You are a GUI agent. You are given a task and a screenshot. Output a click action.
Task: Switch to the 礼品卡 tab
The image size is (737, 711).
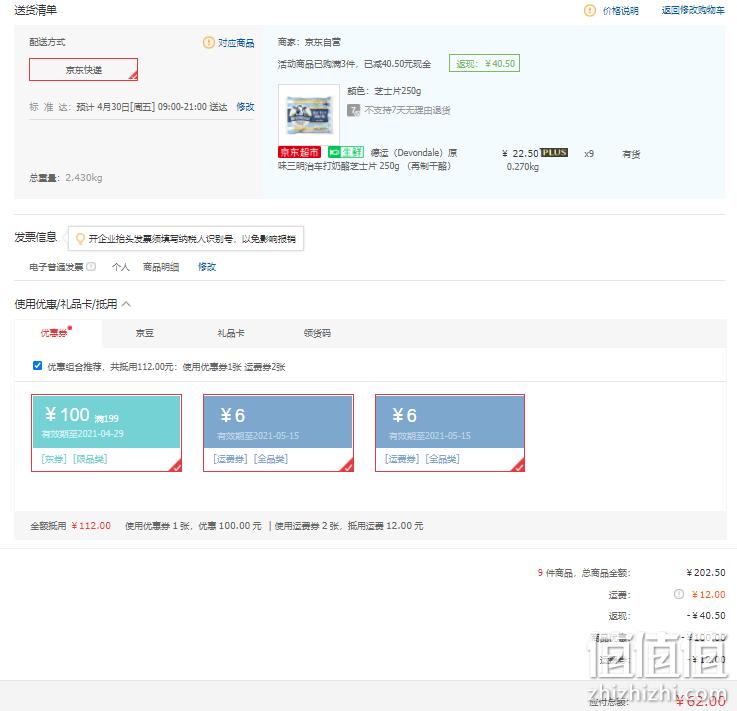[x=231, y=333]
